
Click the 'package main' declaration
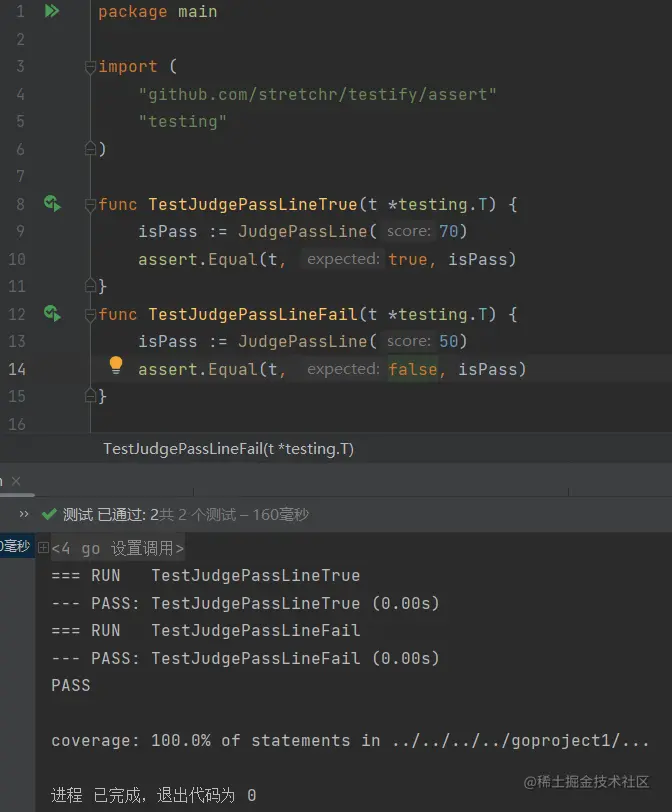pos(158,11)
